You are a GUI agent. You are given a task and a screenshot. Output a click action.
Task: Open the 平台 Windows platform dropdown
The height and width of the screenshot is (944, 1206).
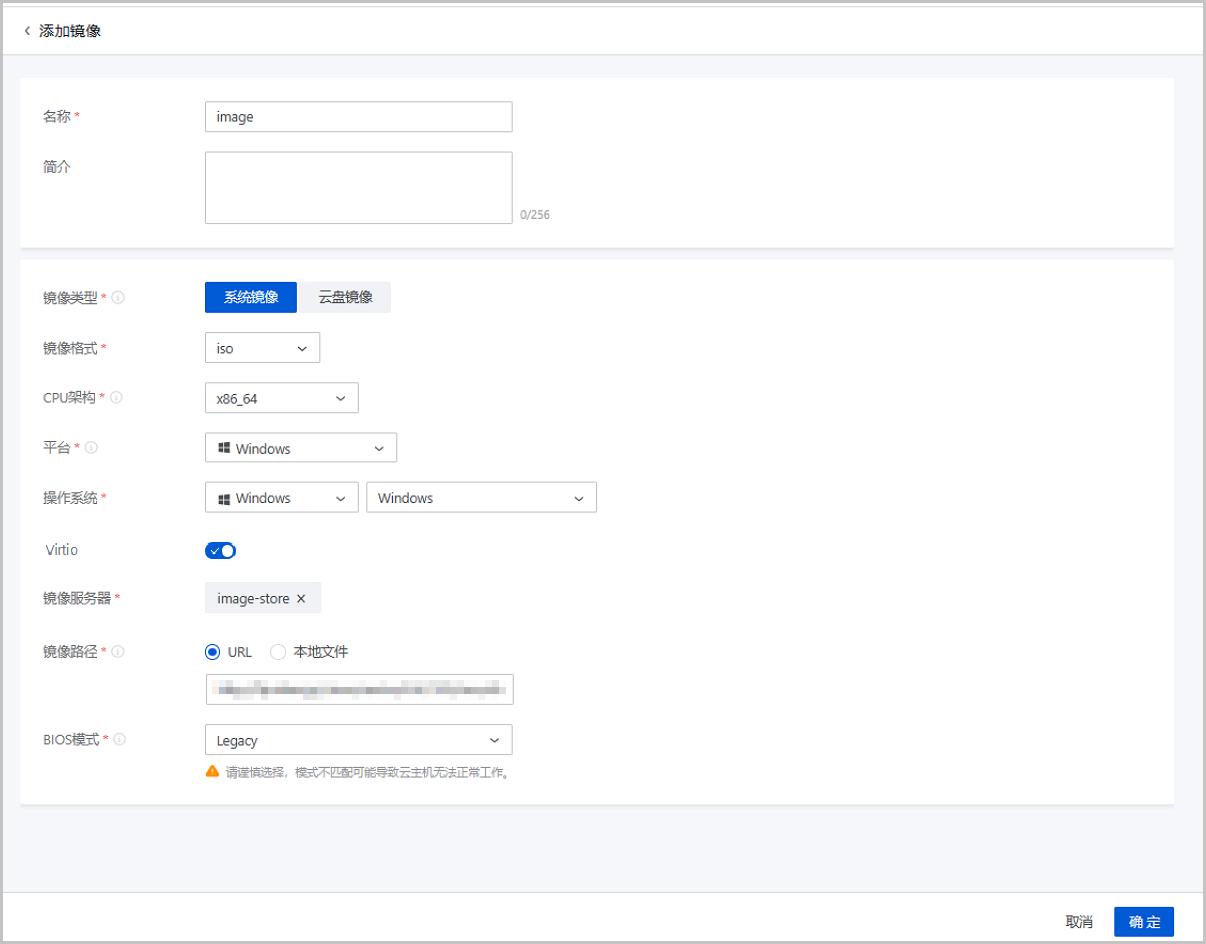coord(301,448)
